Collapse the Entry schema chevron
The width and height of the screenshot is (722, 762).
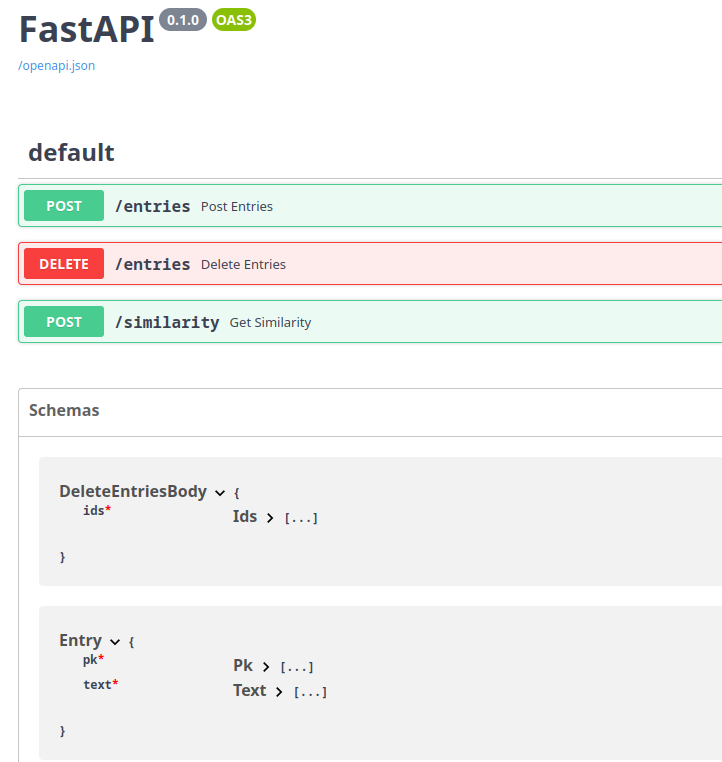115,642
